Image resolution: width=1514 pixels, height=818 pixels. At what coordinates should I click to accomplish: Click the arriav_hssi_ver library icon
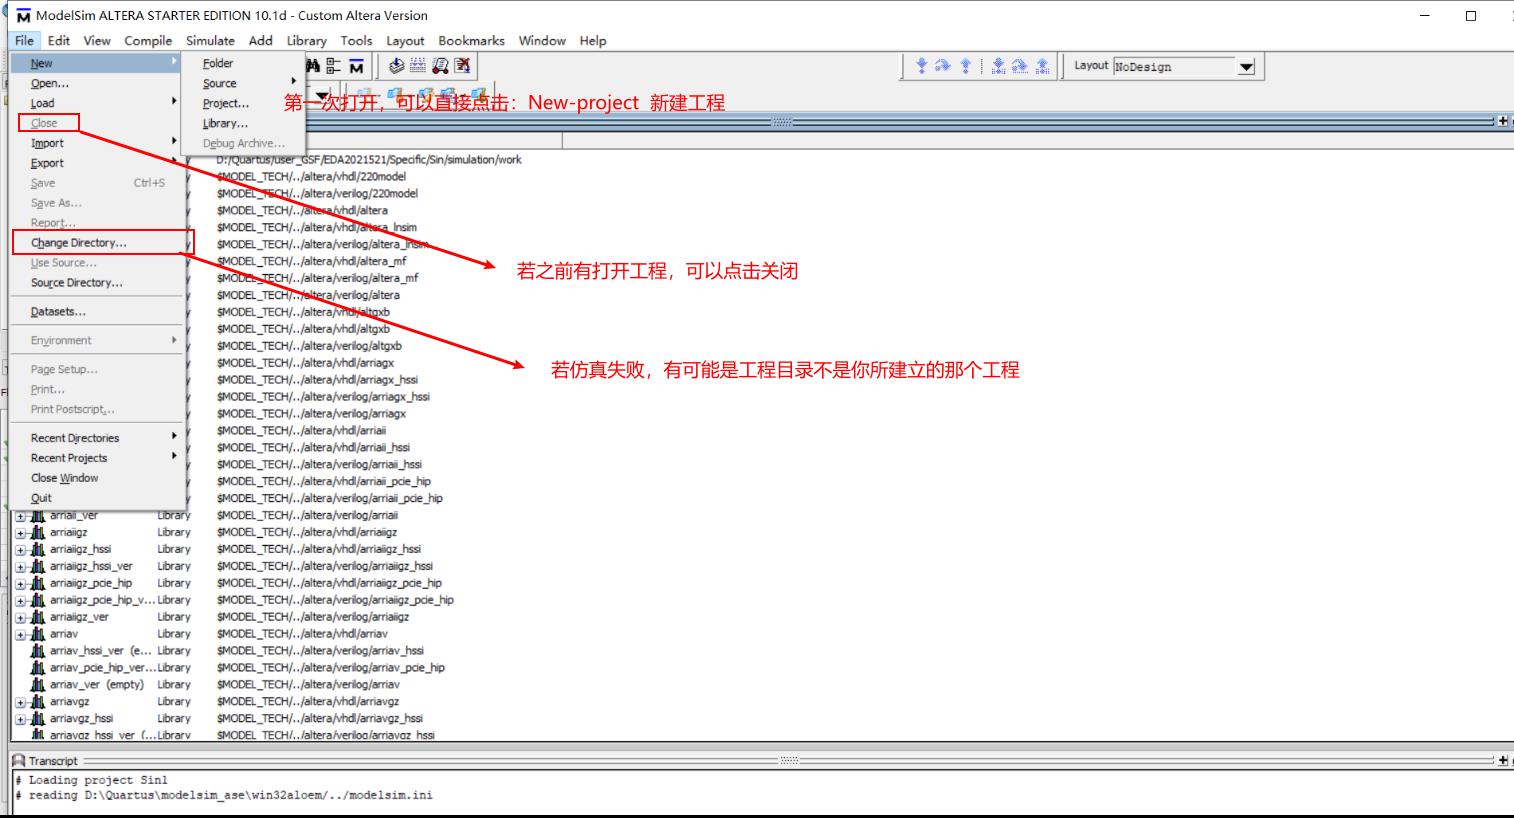[x=38, y=651]
